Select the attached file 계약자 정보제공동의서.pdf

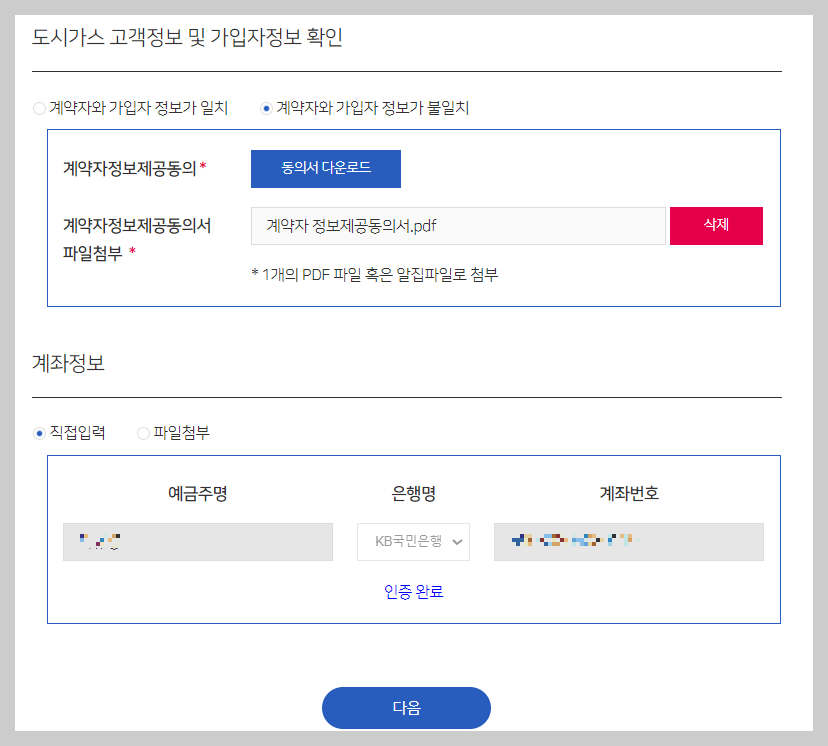click(458, 226)
